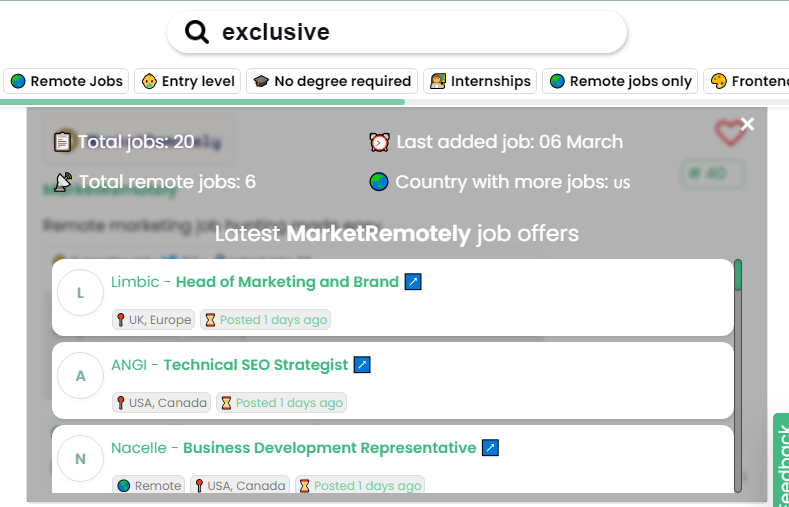Choose the Internships filter tag

[480, 81]
